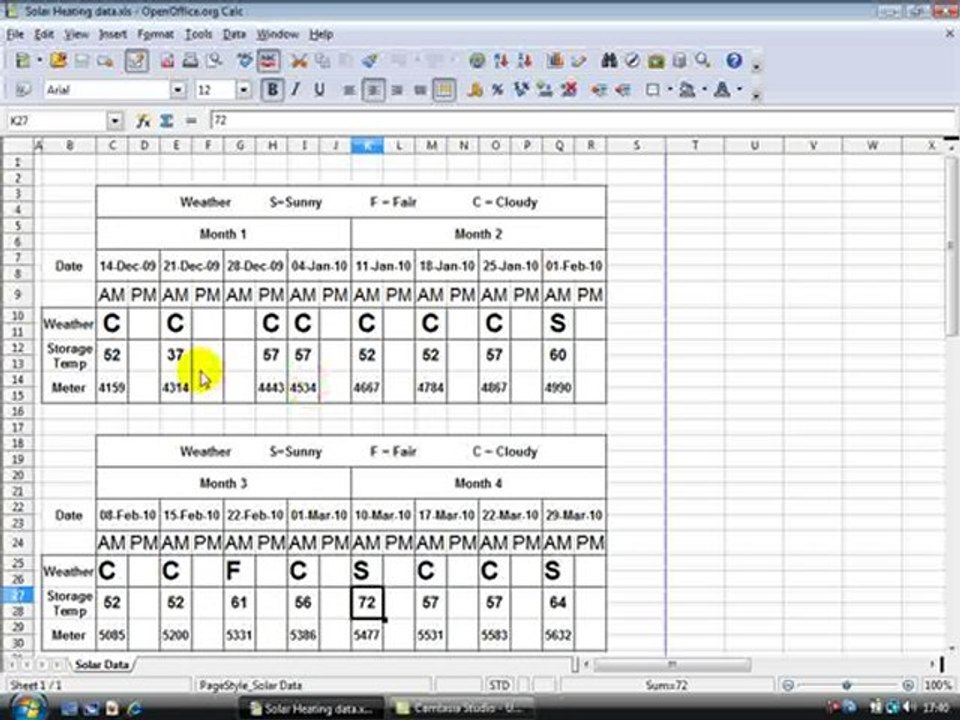
Task: Apply Percent number format
Action: click(x=498, y=90)
